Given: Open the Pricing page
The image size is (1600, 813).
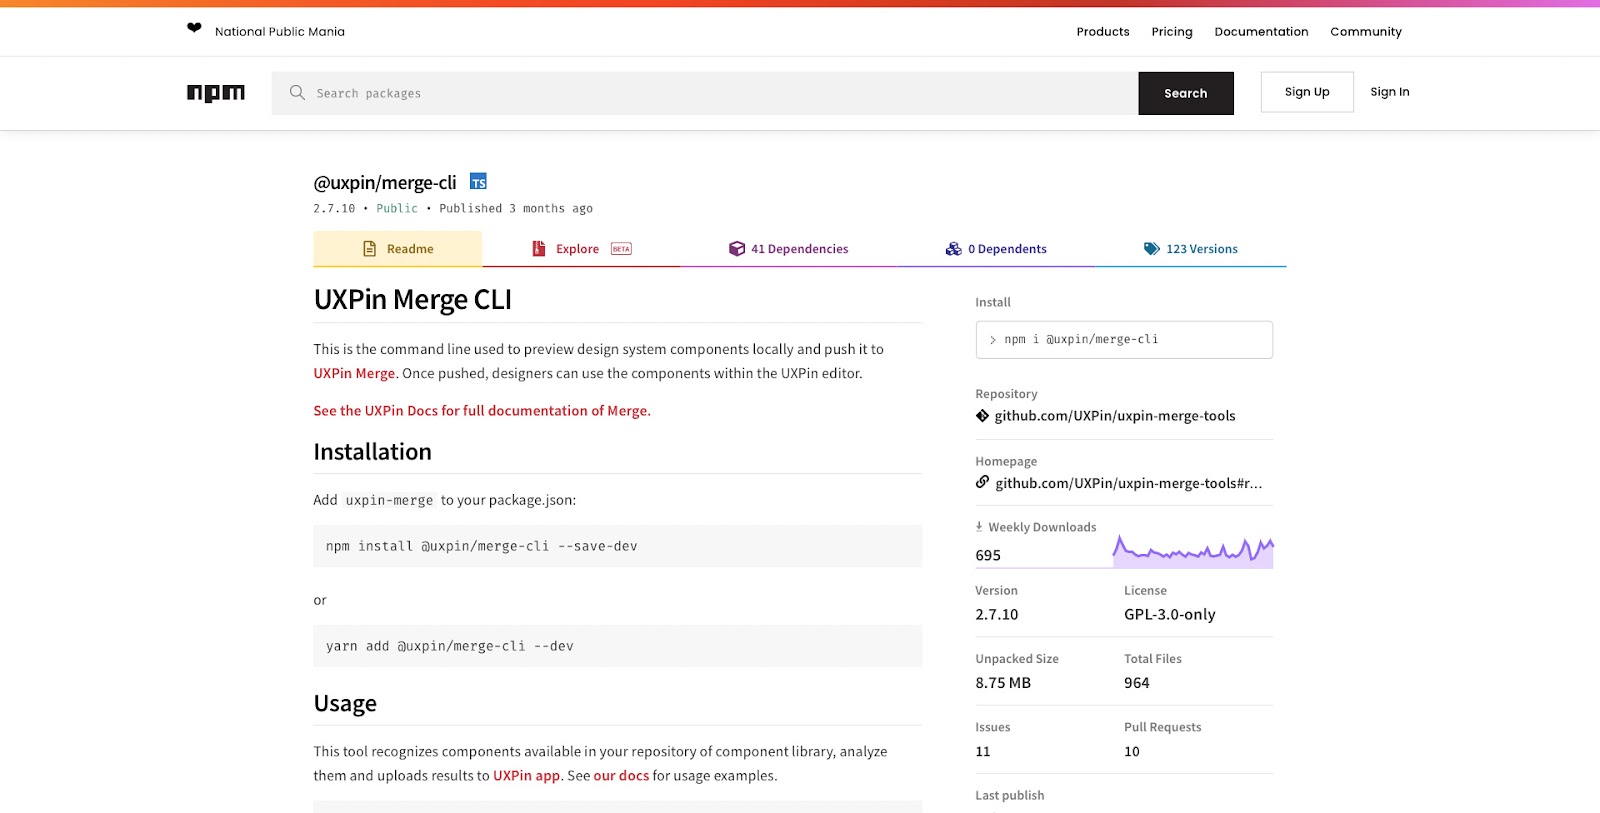Looking at the screenshot, I should coord(1172,32).
